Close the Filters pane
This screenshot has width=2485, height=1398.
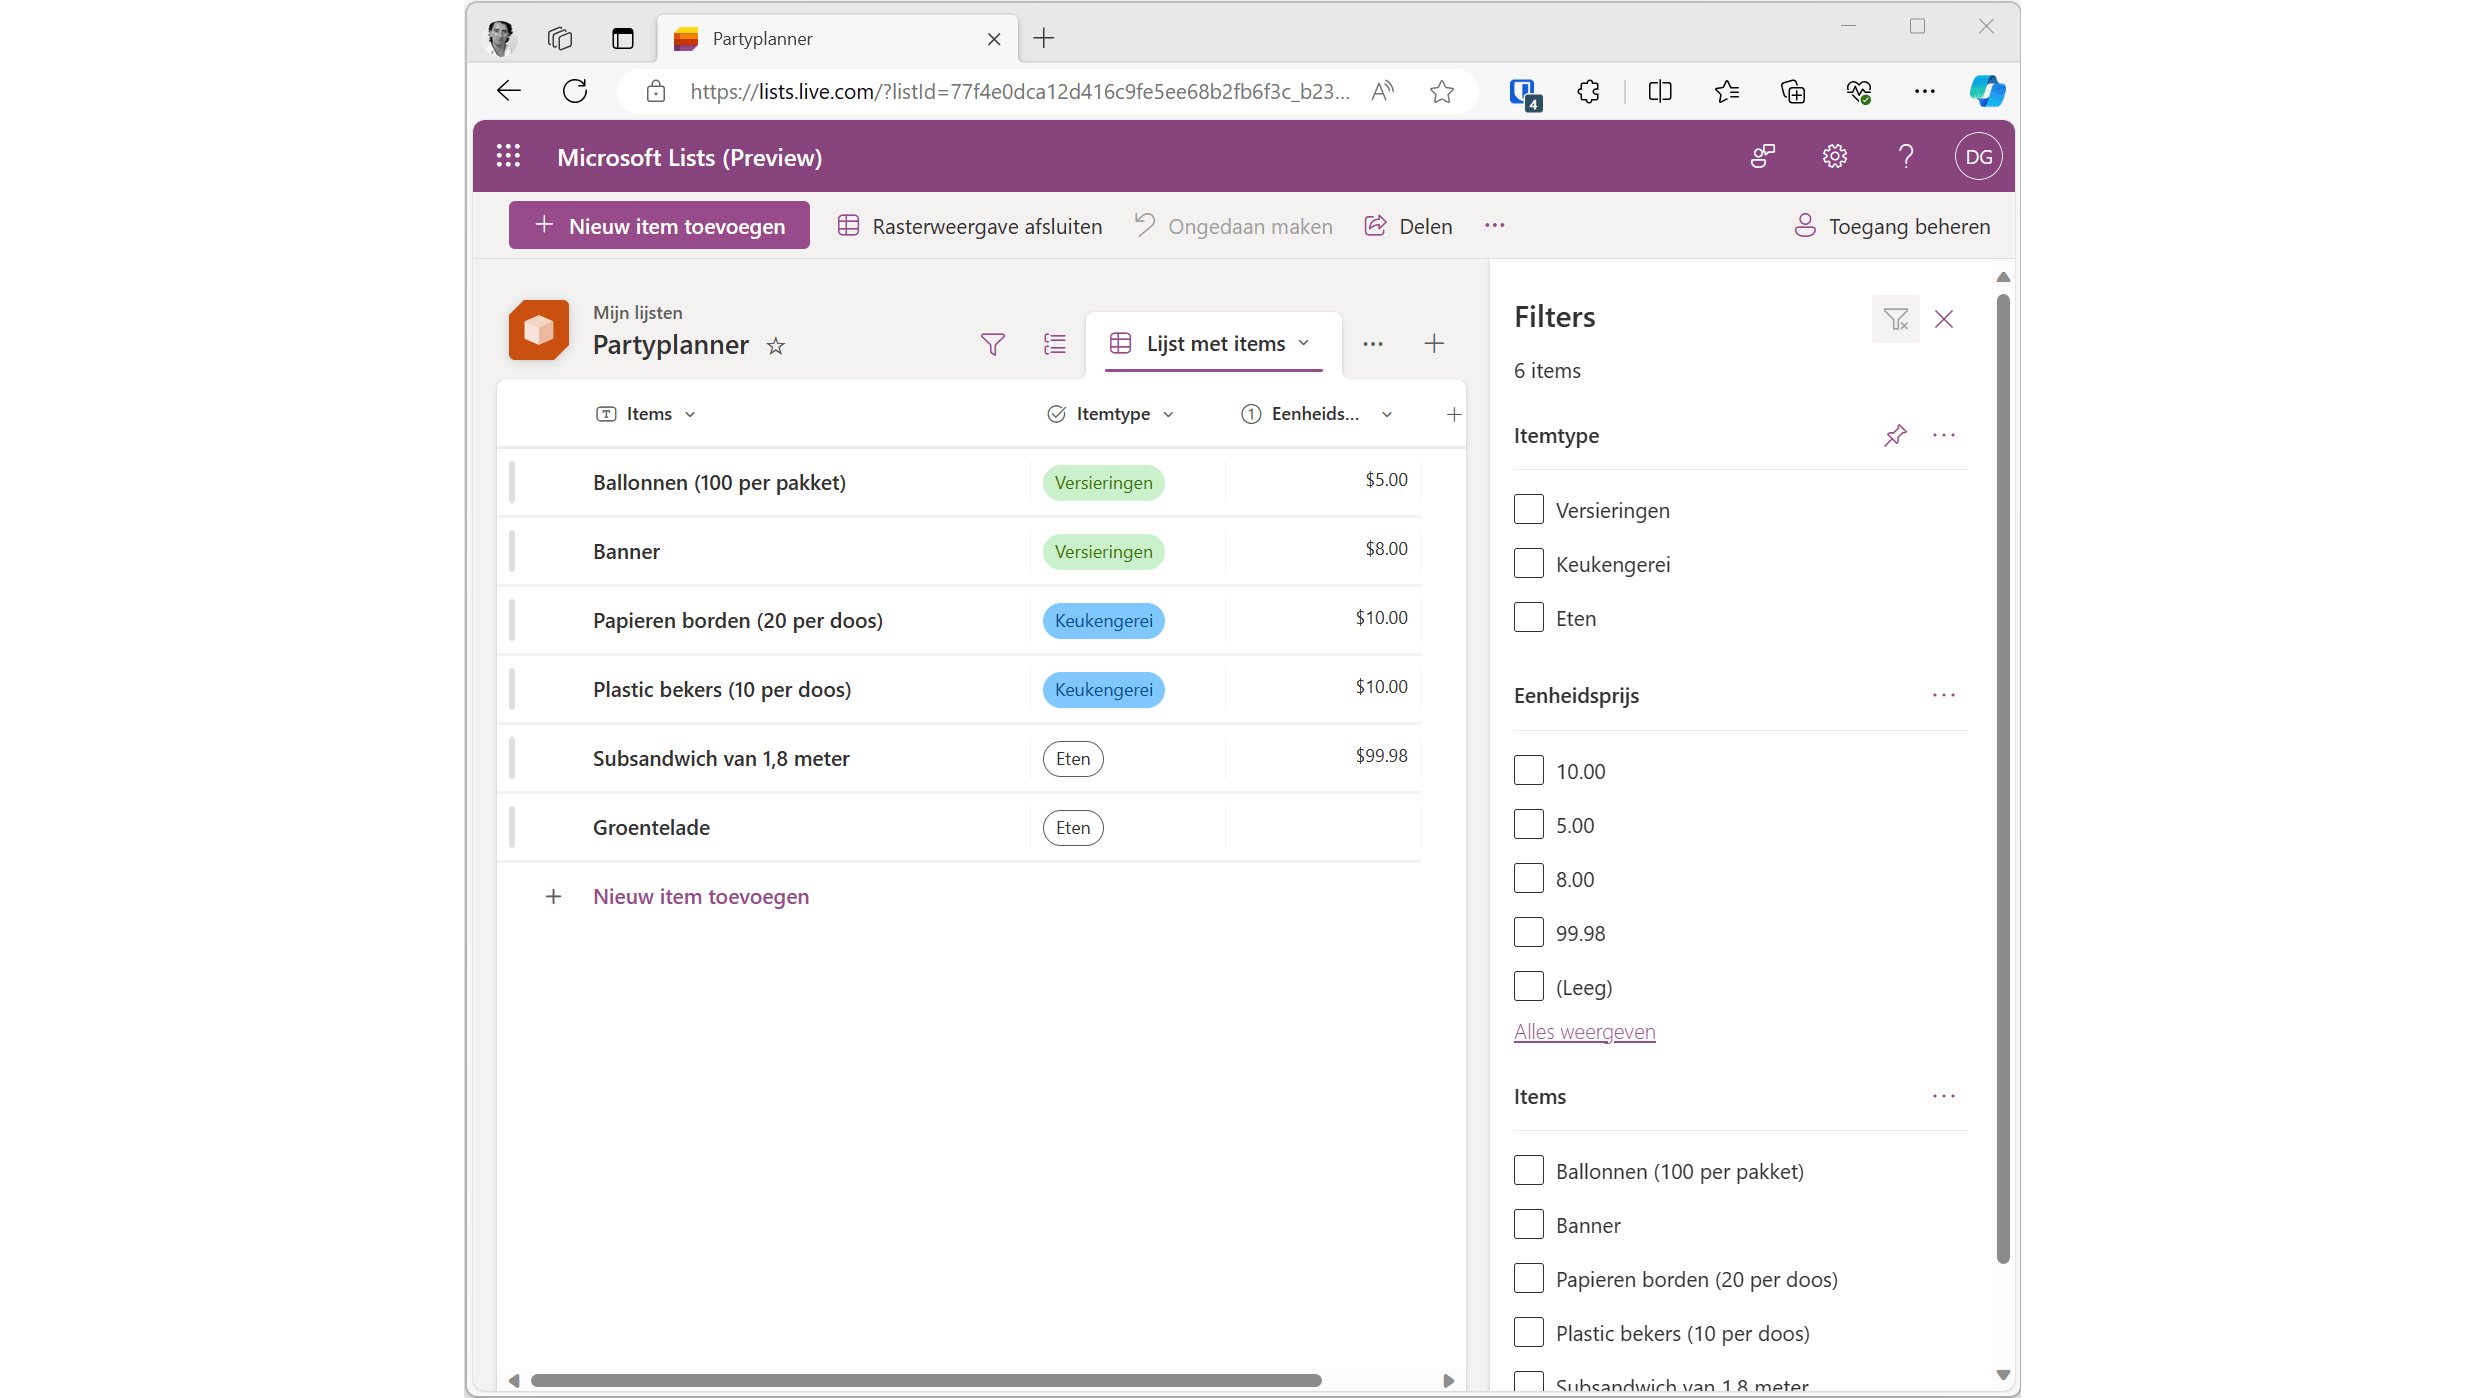(x=1943, y=319)
